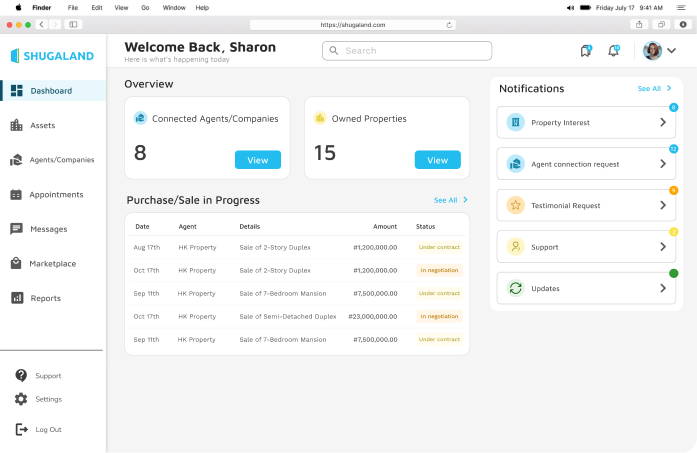Open the user profile dropdown arrow
The height and width of the screenshot is (453, 697).
pyautogui.click(x=672, y=51)
